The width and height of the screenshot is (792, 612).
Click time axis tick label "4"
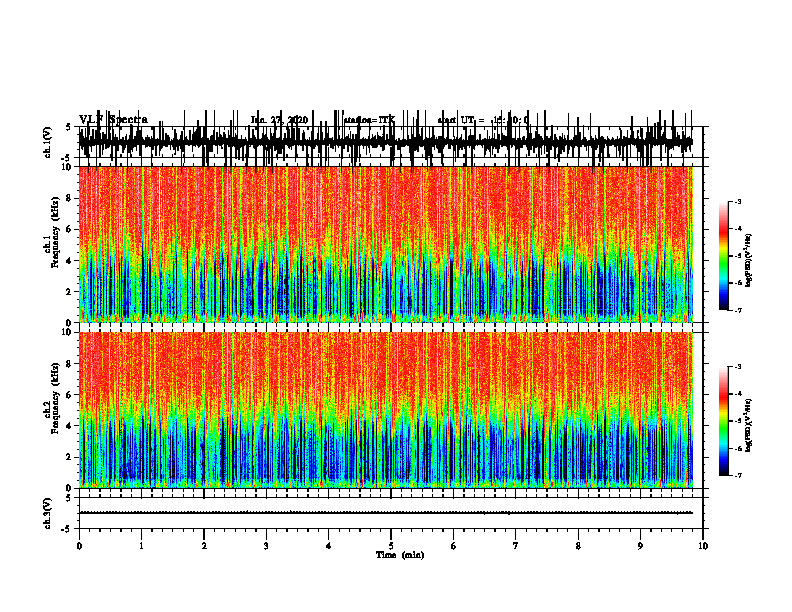point(329,546)
